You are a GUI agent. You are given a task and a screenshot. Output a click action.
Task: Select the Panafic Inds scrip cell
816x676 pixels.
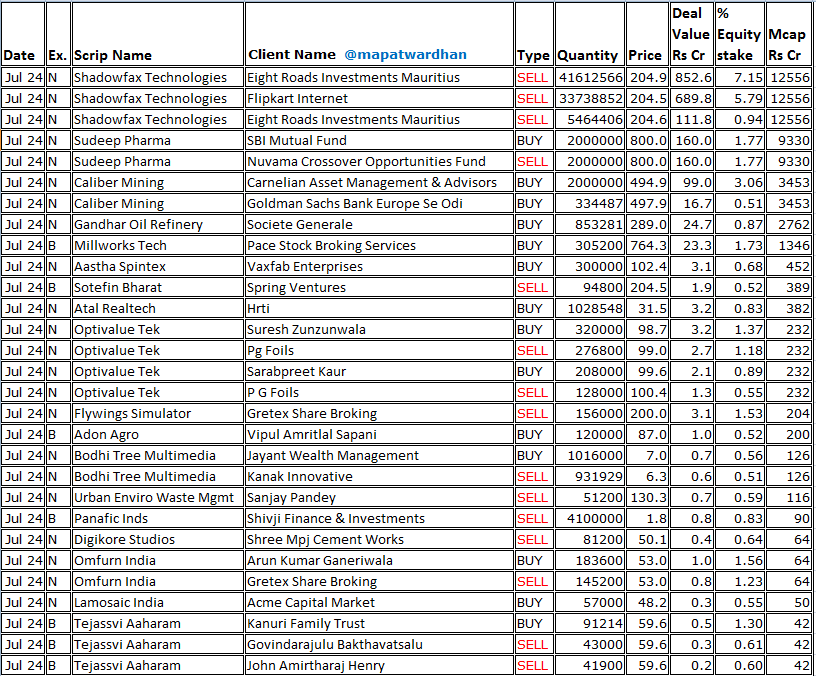[158, 518]
